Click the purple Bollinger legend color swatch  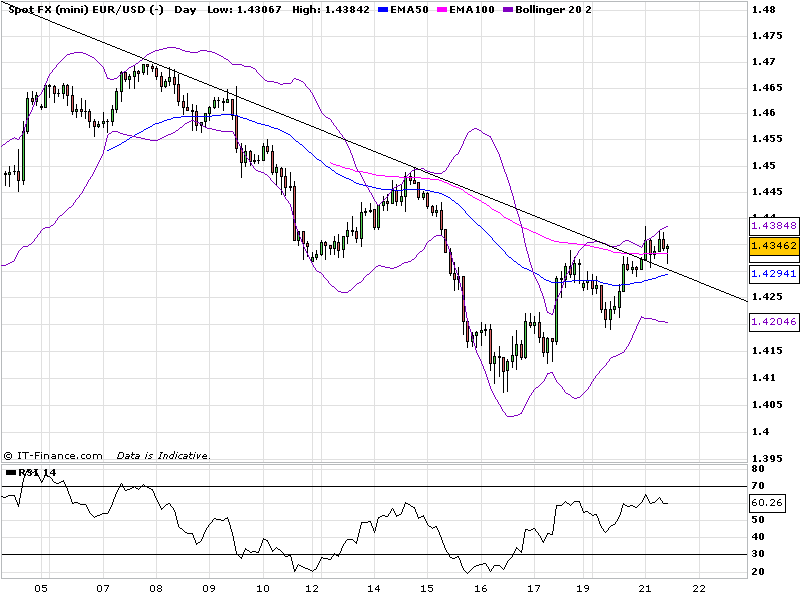pyautogui.click(x=508, y=10)
